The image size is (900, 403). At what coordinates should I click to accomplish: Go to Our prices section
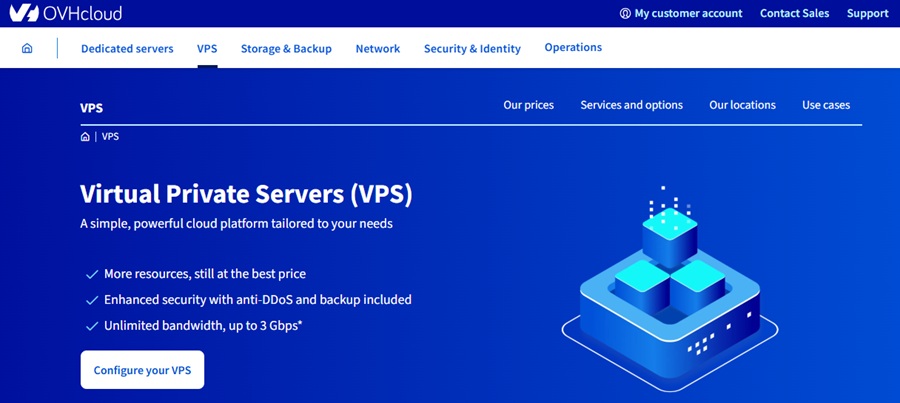(529, 105)
